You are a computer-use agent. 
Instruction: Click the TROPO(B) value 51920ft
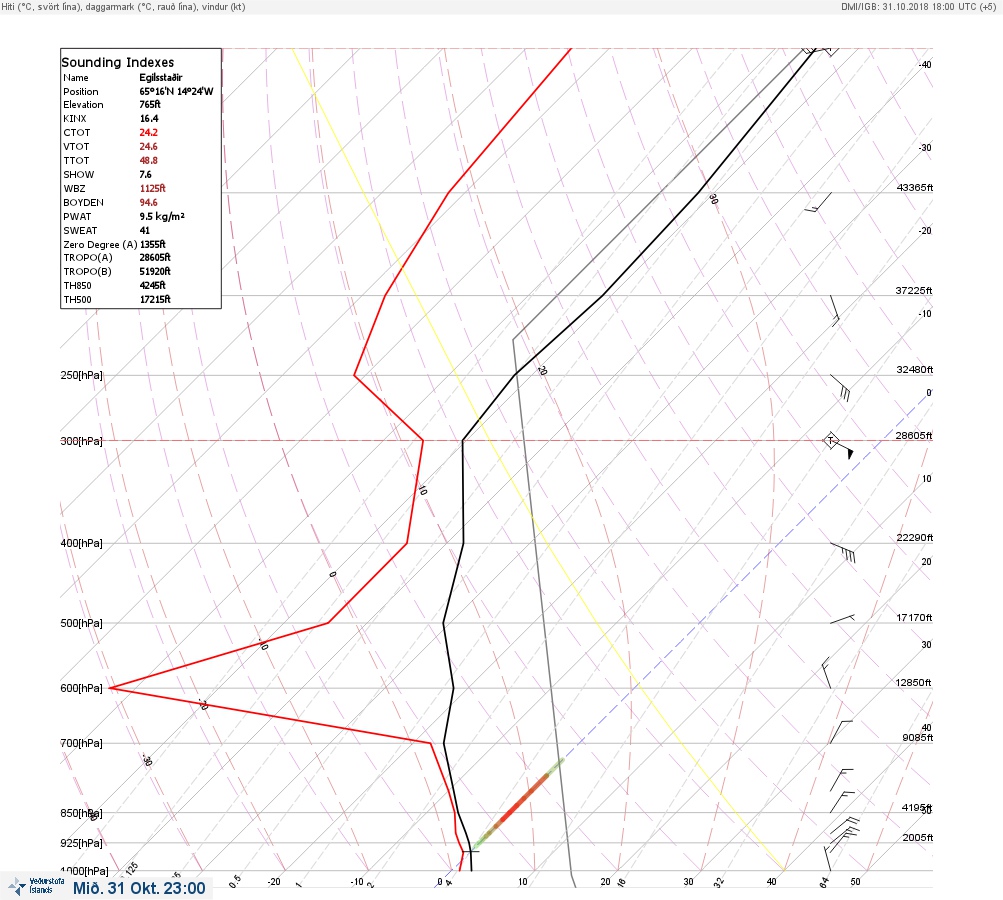(155, 271)
